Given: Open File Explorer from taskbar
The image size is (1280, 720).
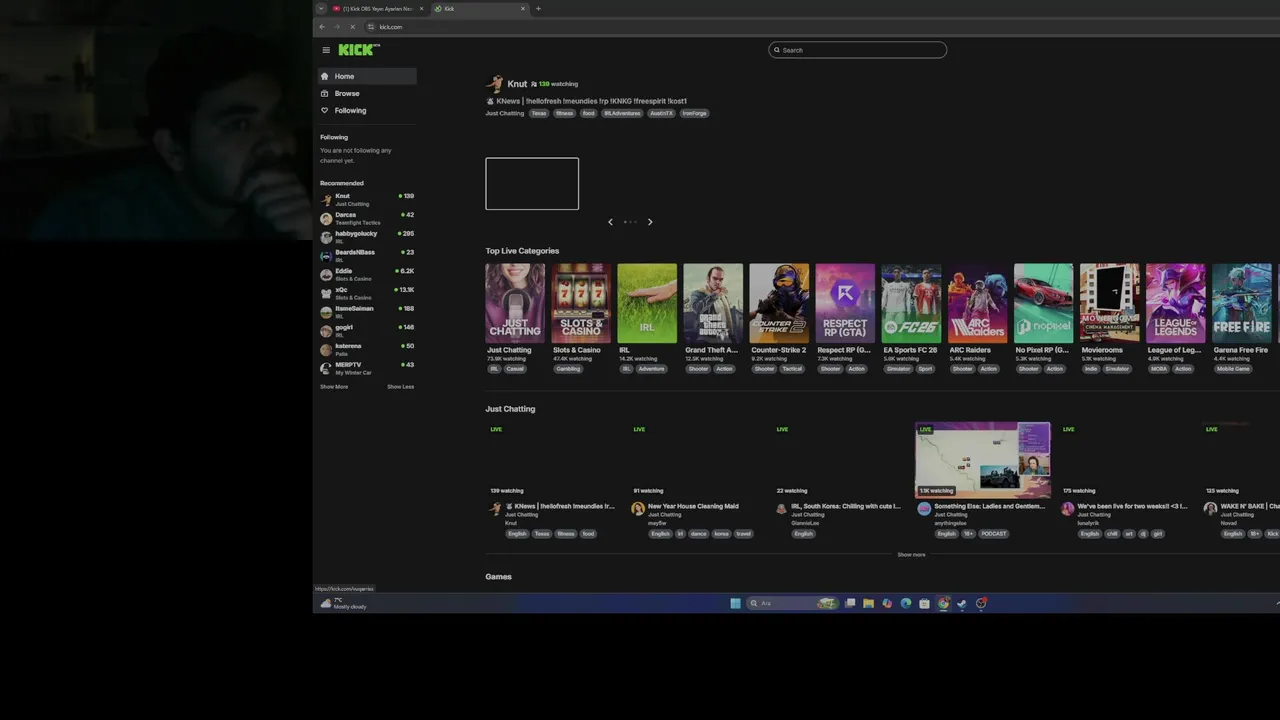Looking at the screenshot, I should click(868, 603).
